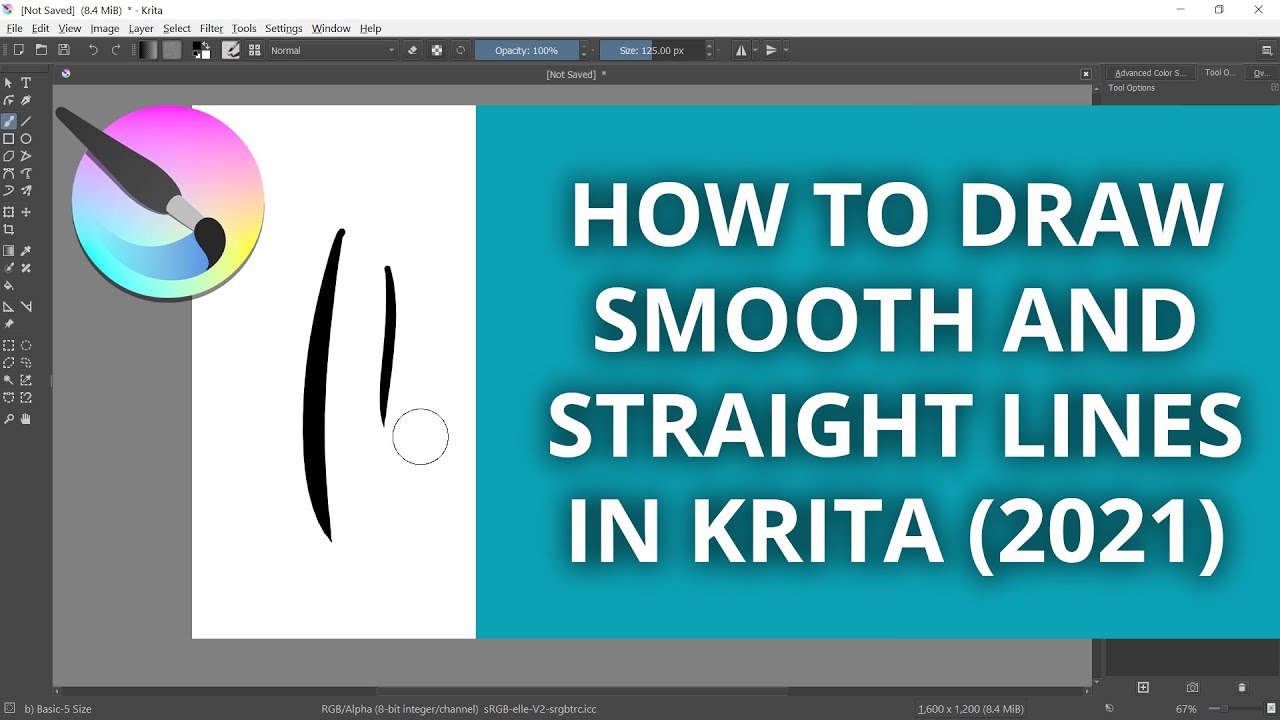Screen dimensions: 1280x720
Task: Create a new document from toolbar
Action: (x=18, y=50)
